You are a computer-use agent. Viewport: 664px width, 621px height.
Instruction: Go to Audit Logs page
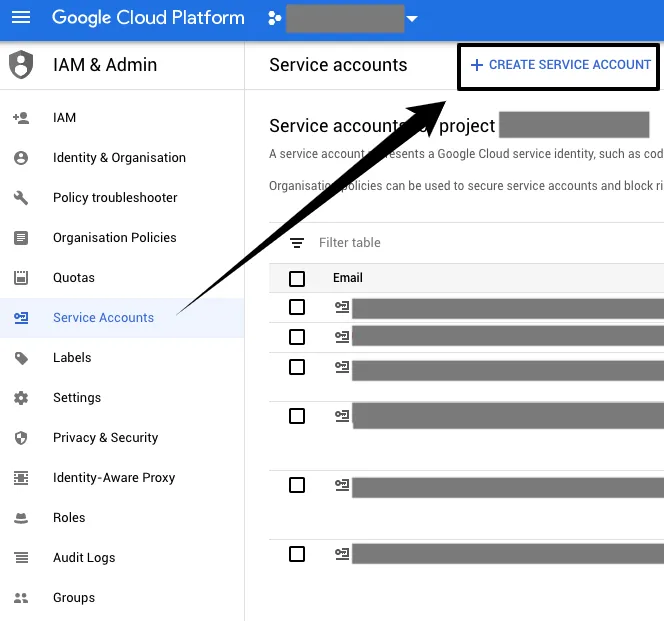[x=84, y=558]
